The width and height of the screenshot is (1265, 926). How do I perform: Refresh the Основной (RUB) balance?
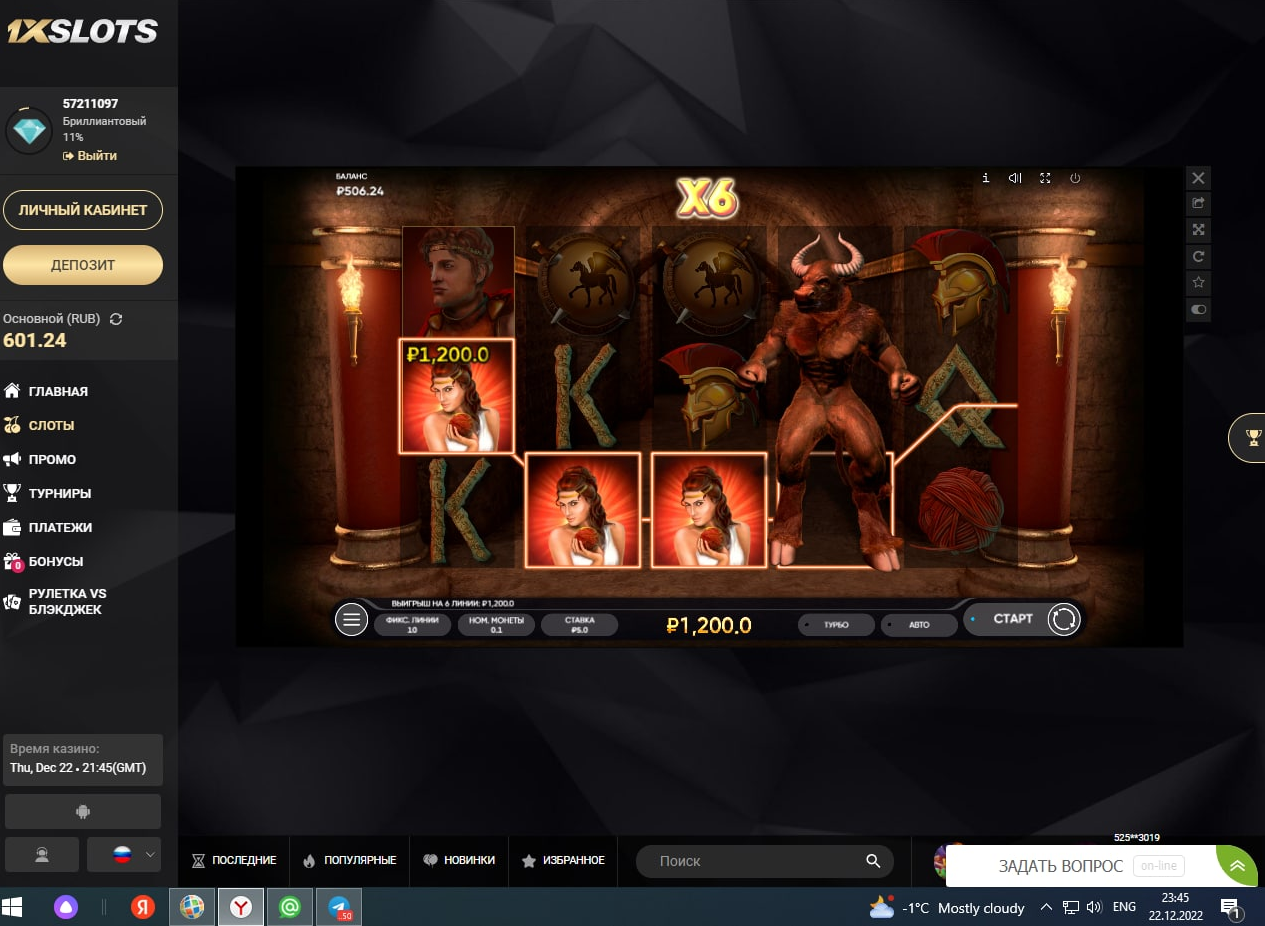[116, 319]
